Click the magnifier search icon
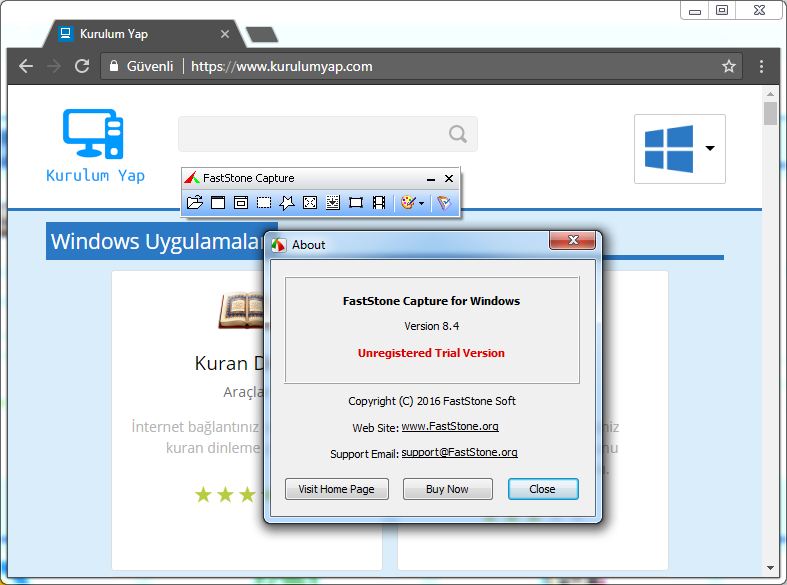Image resolution: width=787 pixels, height=585 pixels. click(x=458, y=134)
